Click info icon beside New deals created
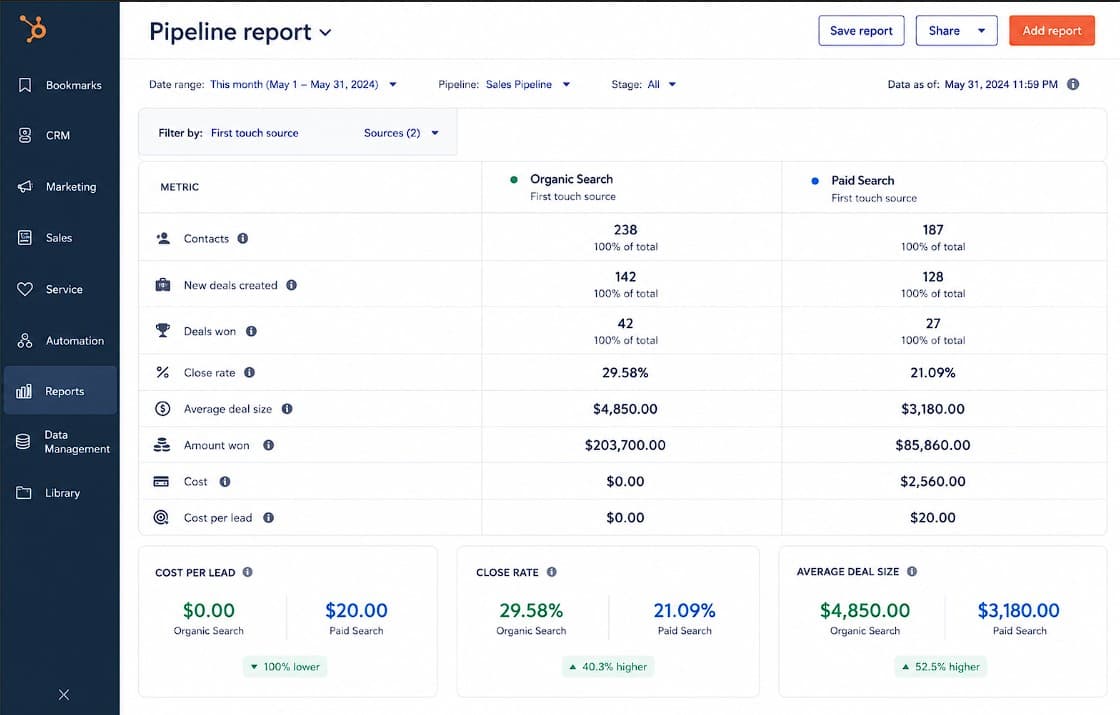The height and width of the screenshot is (715, 1120). tap(291, 285)
